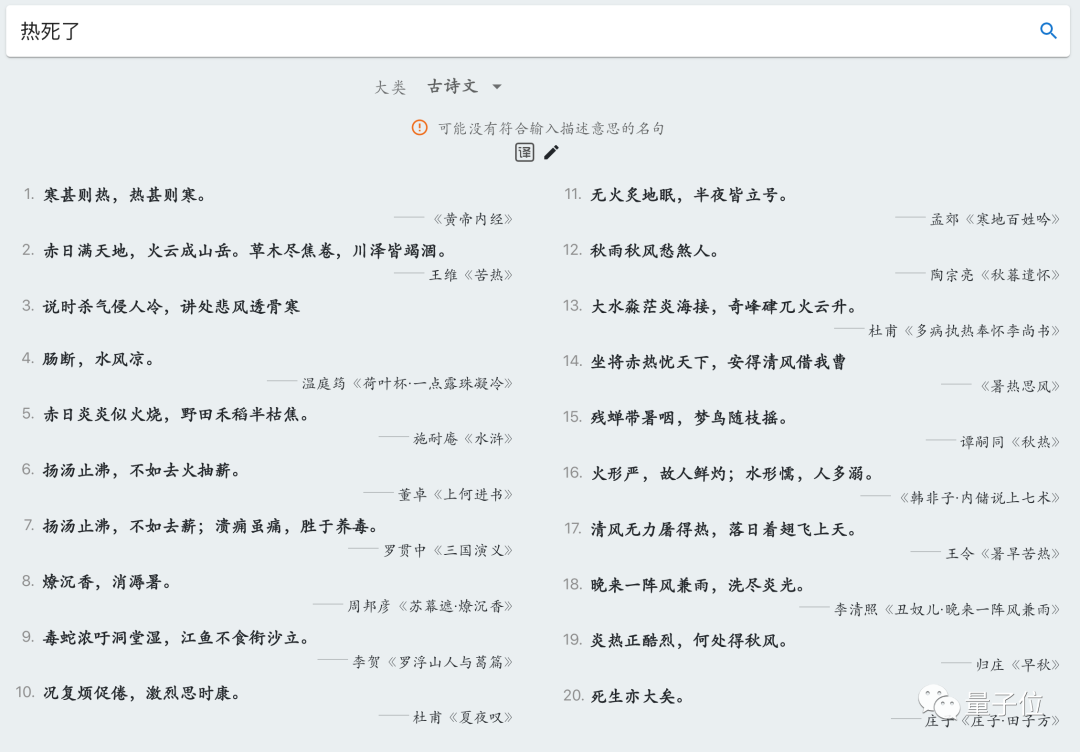
Task: Select quote 炎热正酷烈，何处得秋风。
Action: click(689, 642)
